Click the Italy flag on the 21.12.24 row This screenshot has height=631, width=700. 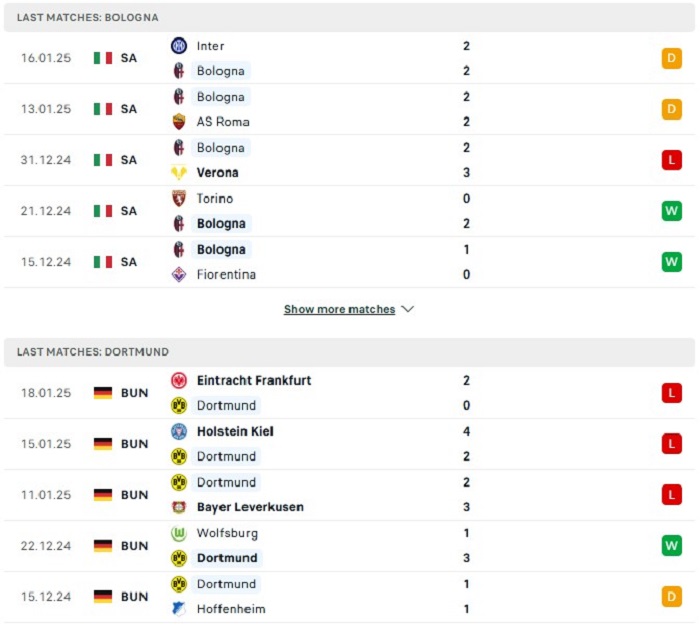click(x=103, y=211)
